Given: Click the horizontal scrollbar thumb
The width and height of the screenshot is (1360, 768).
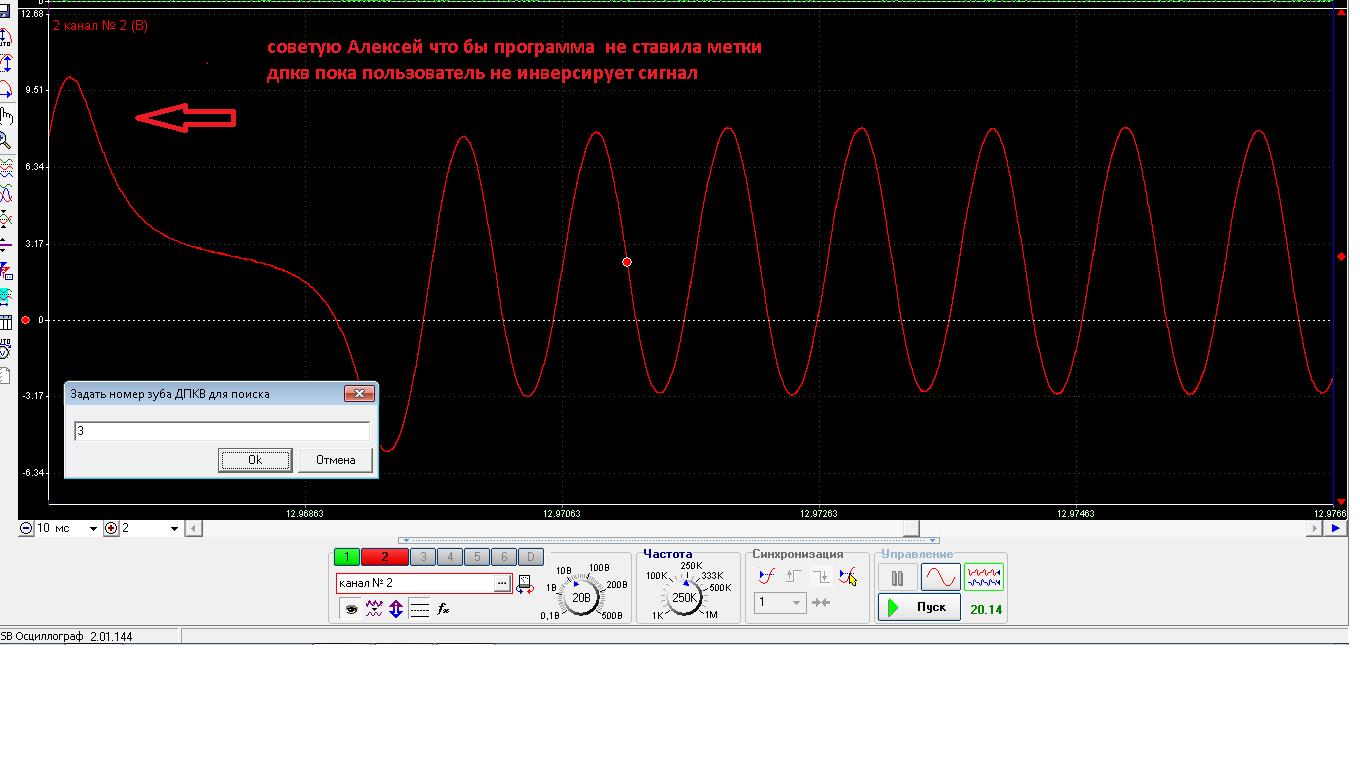Looking at the screenshot, I should click(x=911, y=528).
